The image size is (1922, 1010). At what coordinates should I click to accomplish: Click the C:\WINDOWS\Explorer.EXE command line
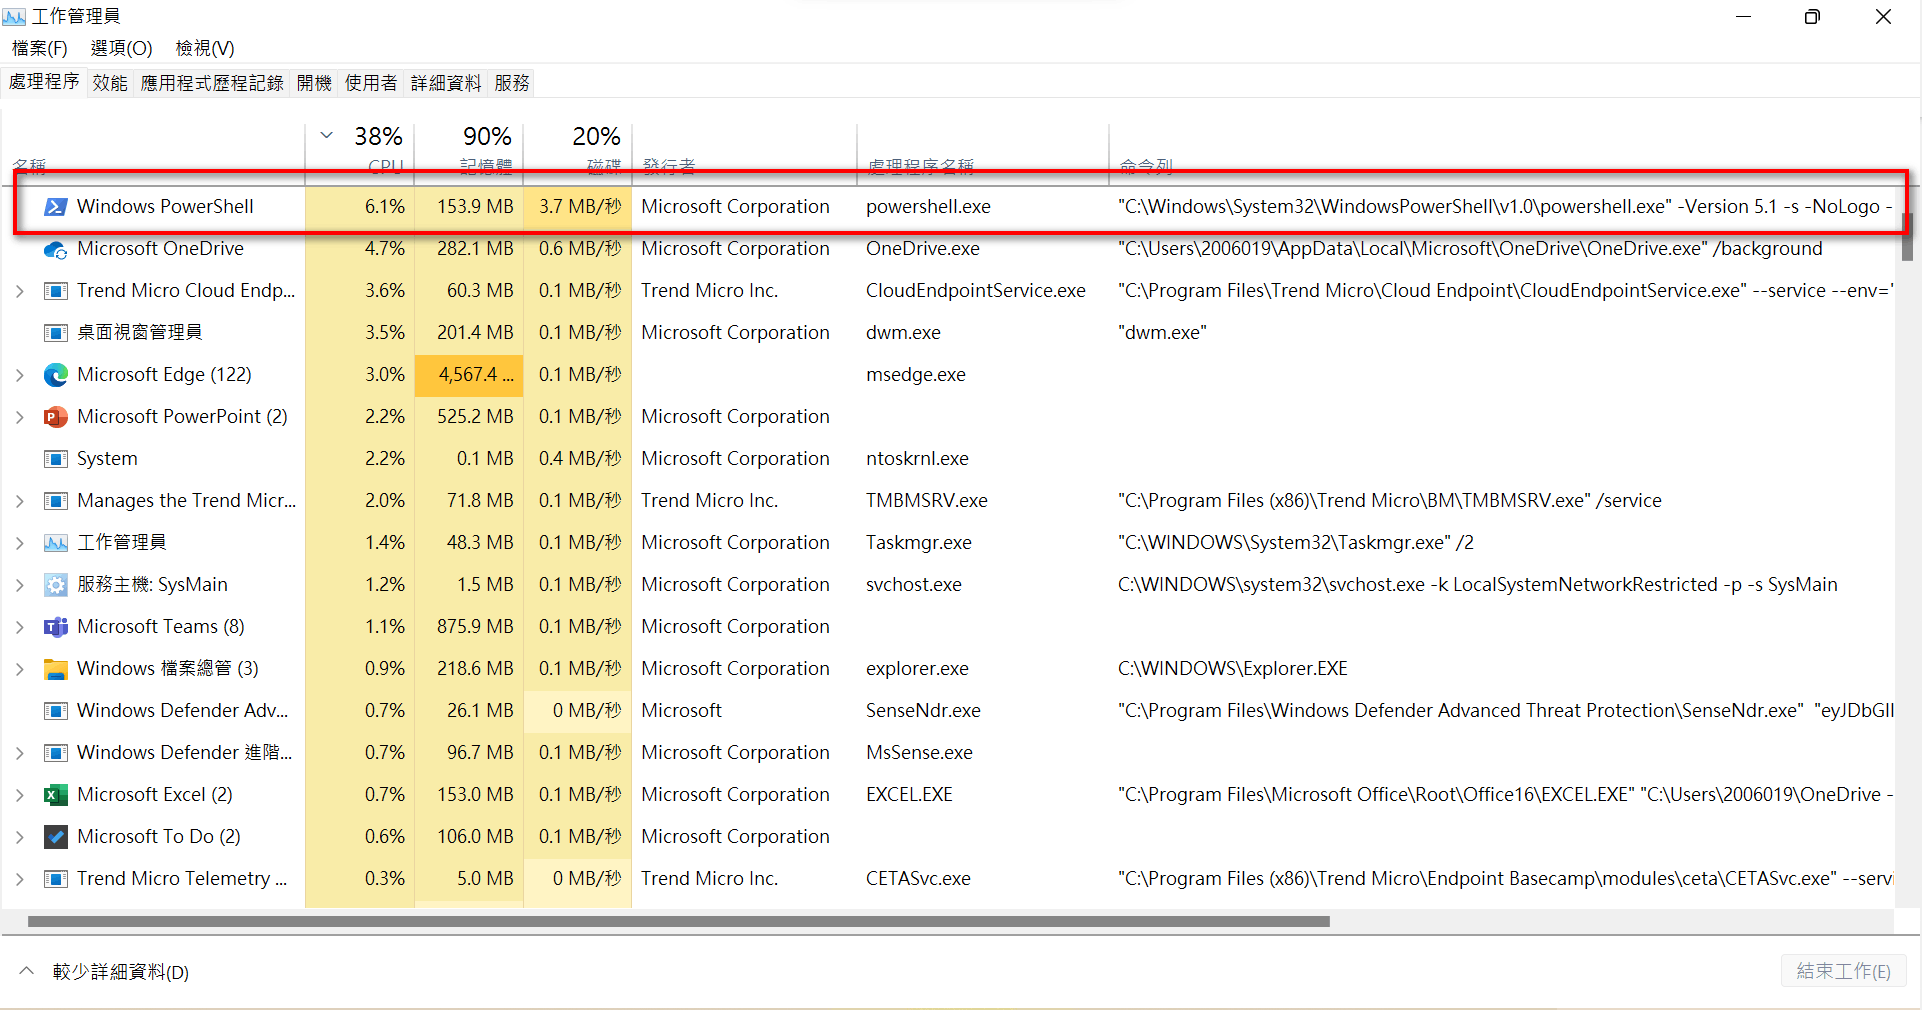point(1233,669)
